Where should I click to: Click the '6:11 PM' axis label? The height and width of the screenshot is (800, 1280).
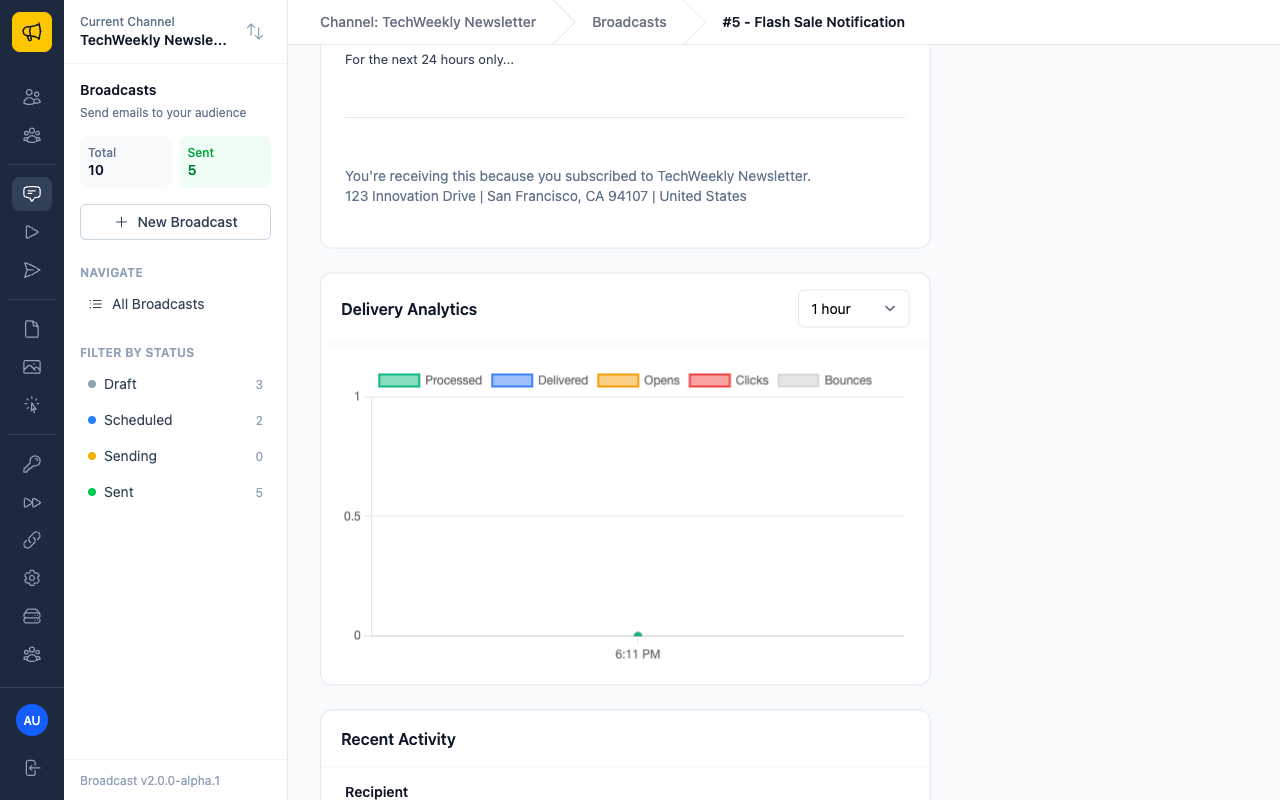coord(638,654)
